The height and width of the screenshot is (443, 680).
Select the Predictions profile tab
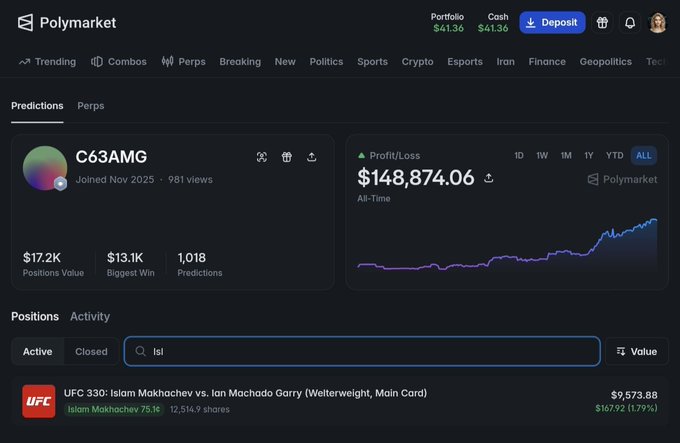(x=37, y=106)
